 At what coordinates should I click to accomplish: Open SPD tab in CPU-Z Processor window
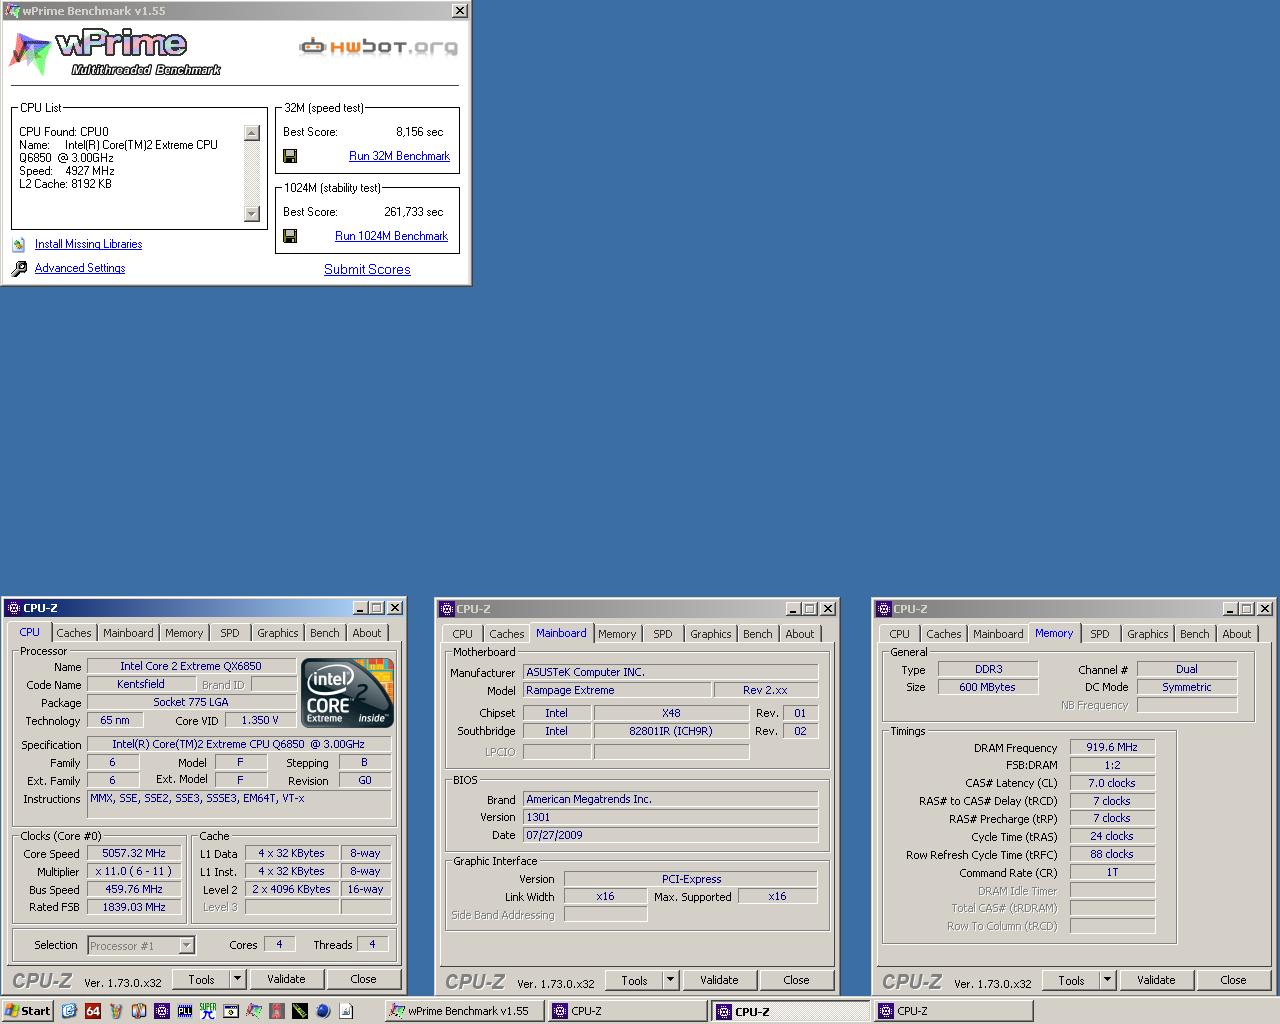tap(230, 633)
